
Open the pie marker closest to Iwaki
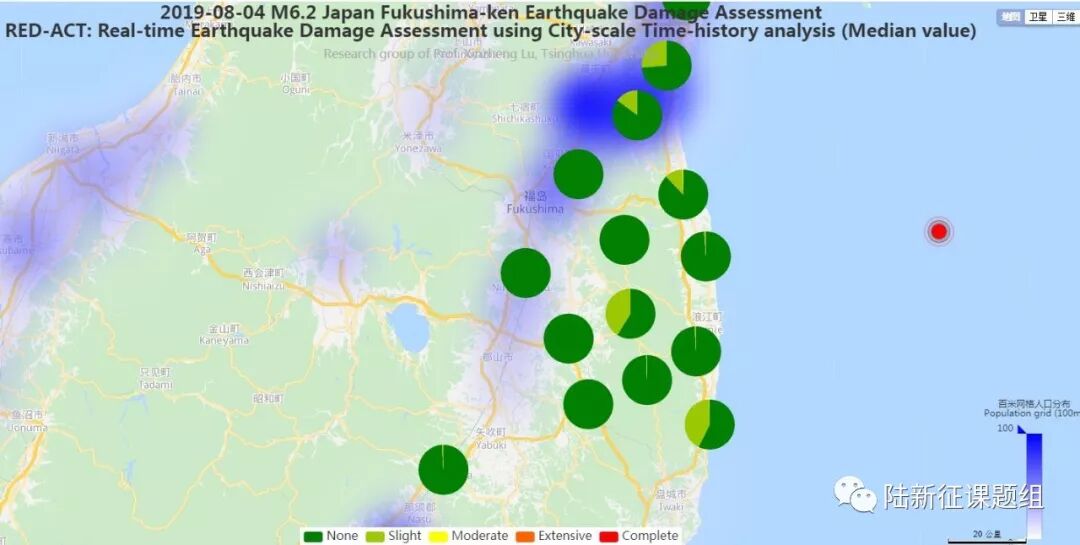(709, 424)
